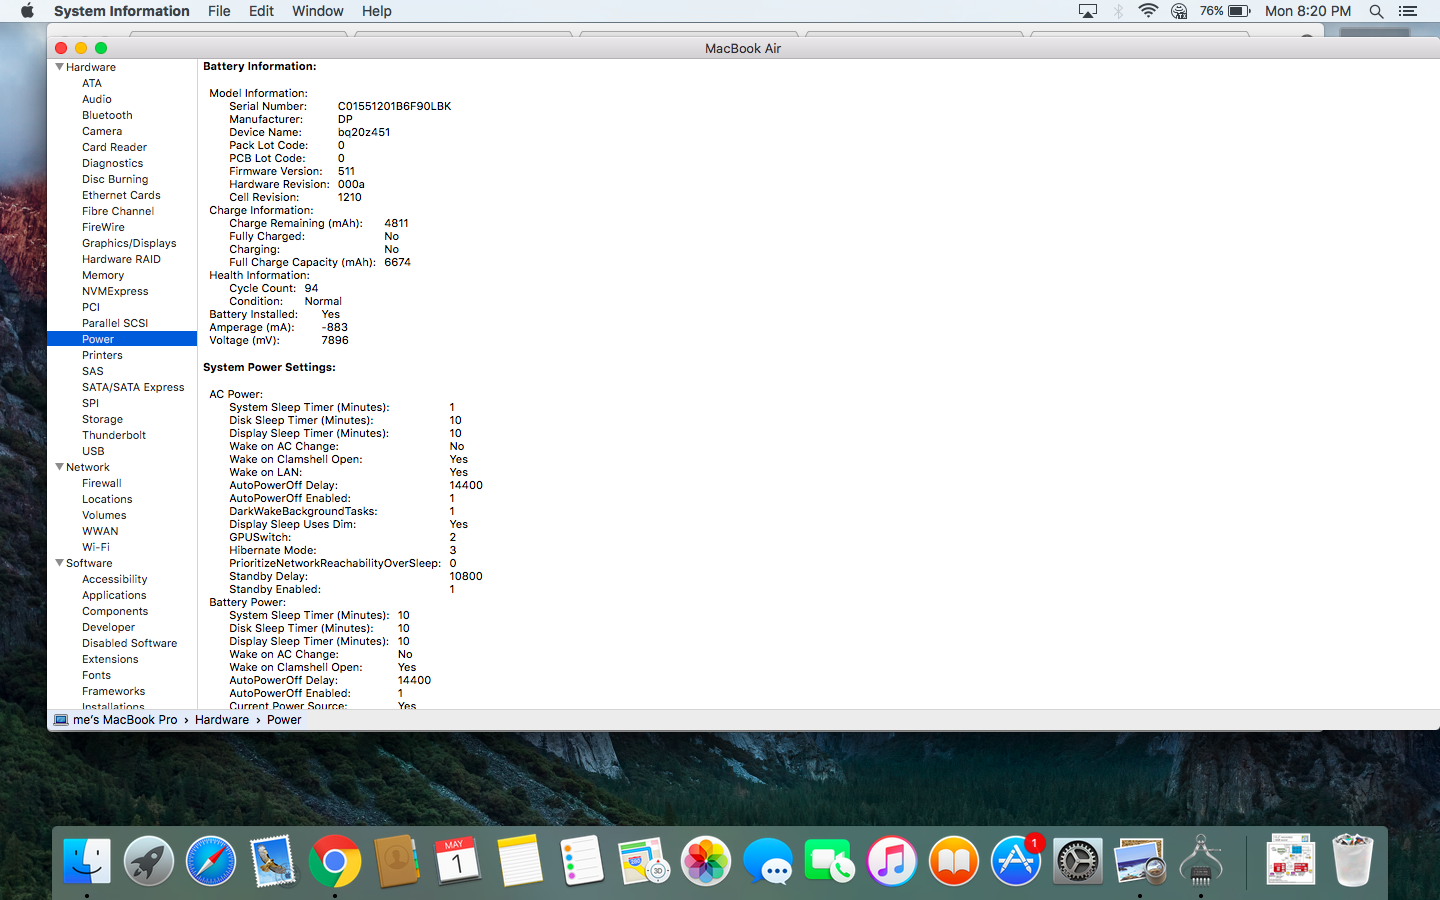The height and width of the screenshot is (900, 1440).
Task: Click the Wi-Fi status icon in menu bar
Action: click(x=1148, y=11)
